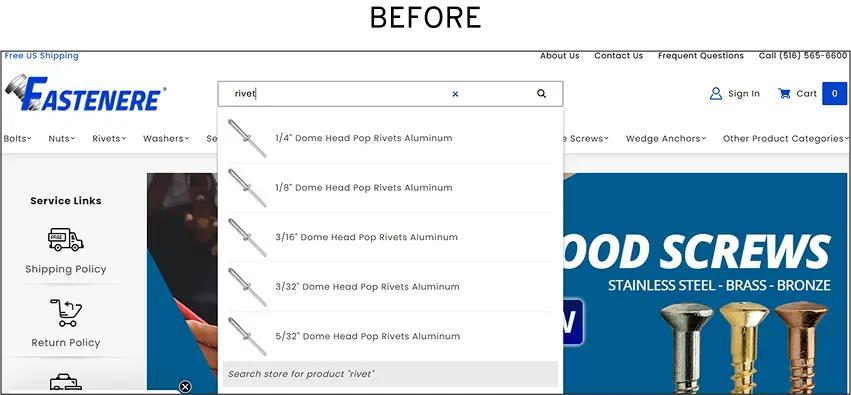Click the Shipping Policy text link
Image resolution: width=851 pixels, height=395 pixels.
pos(66,269)
